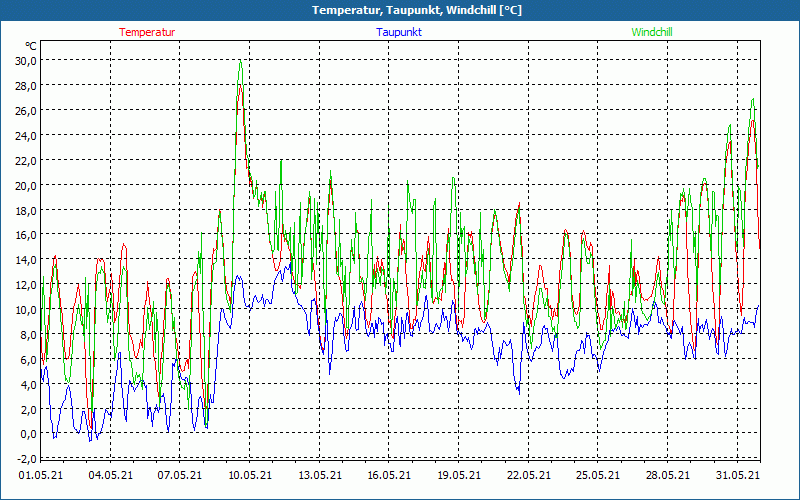Viewport: 800px width, 500px height.
Task: Select the 19.05.21 date label
Action: (458, 476)
